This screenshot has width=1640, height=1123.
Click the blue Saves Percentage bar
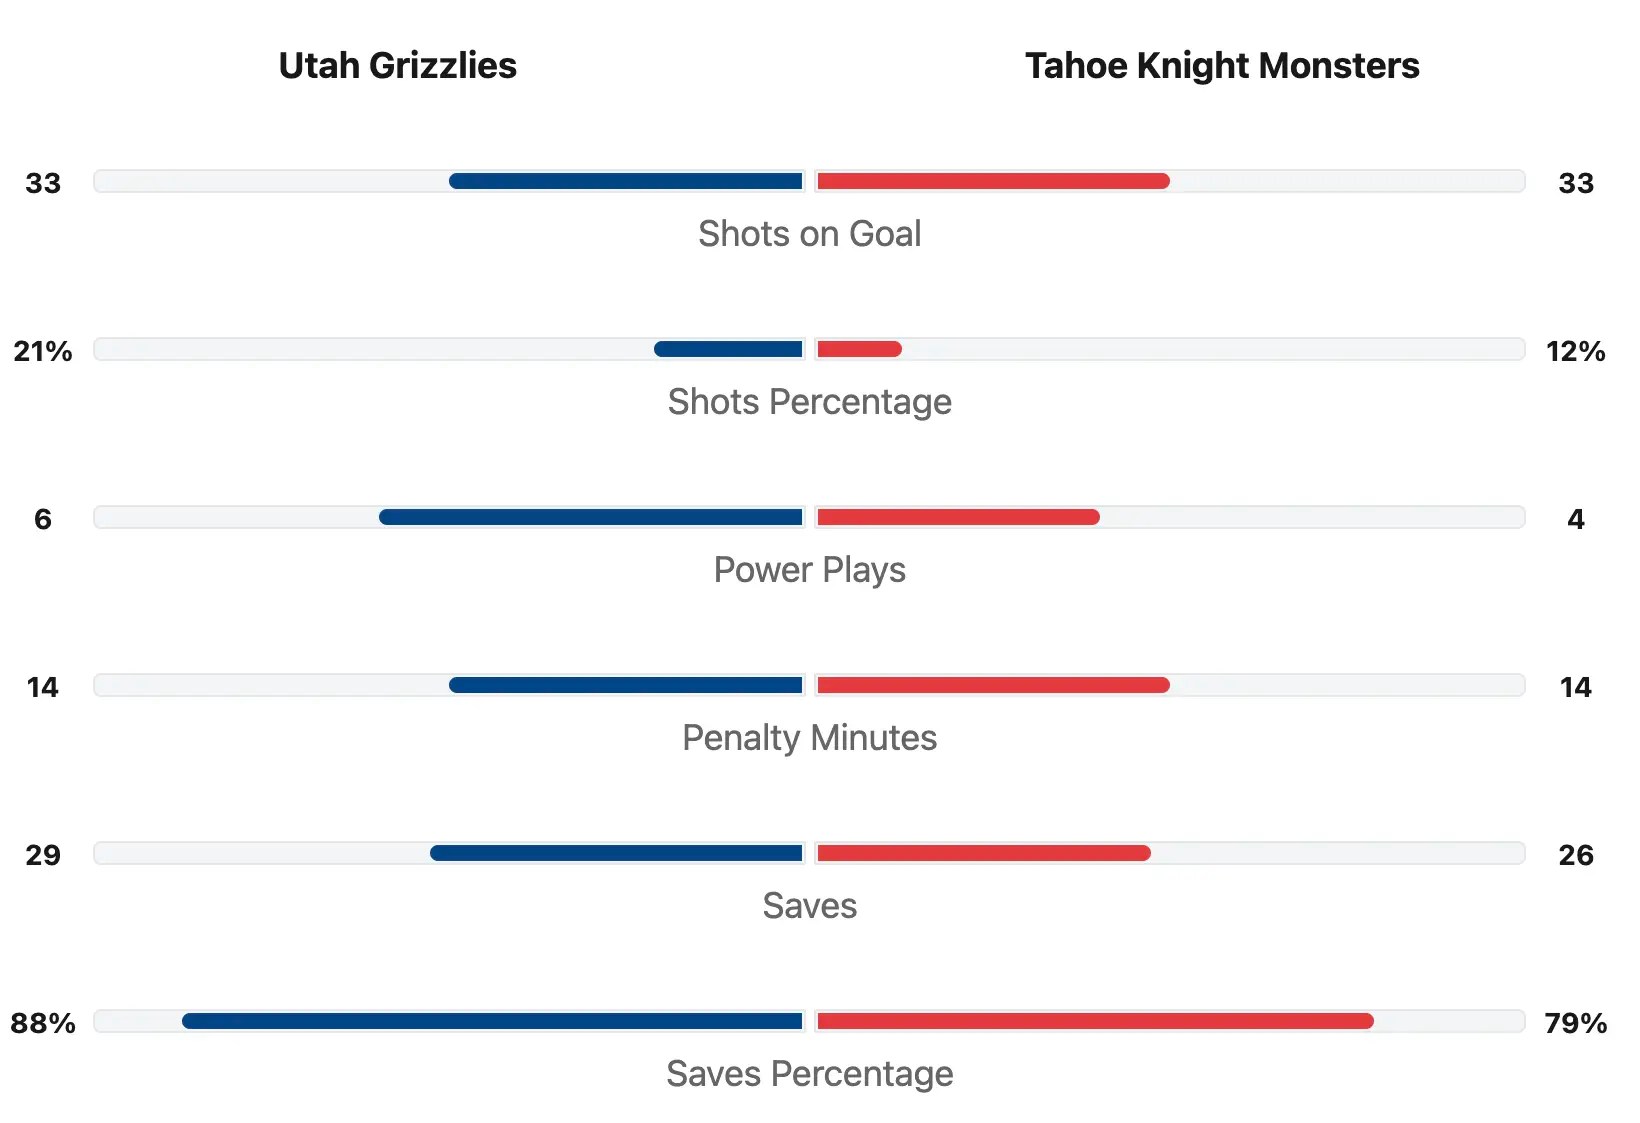tap(492, 1021)
